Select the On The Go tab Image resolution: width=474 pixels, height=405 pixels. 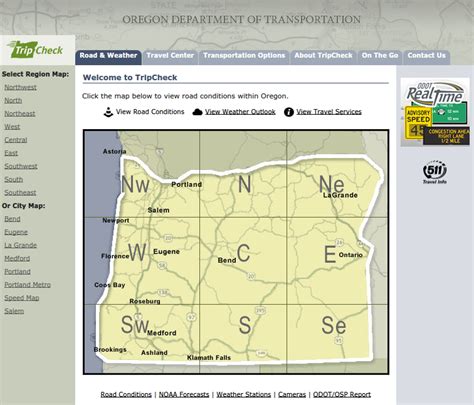[380, 56]
